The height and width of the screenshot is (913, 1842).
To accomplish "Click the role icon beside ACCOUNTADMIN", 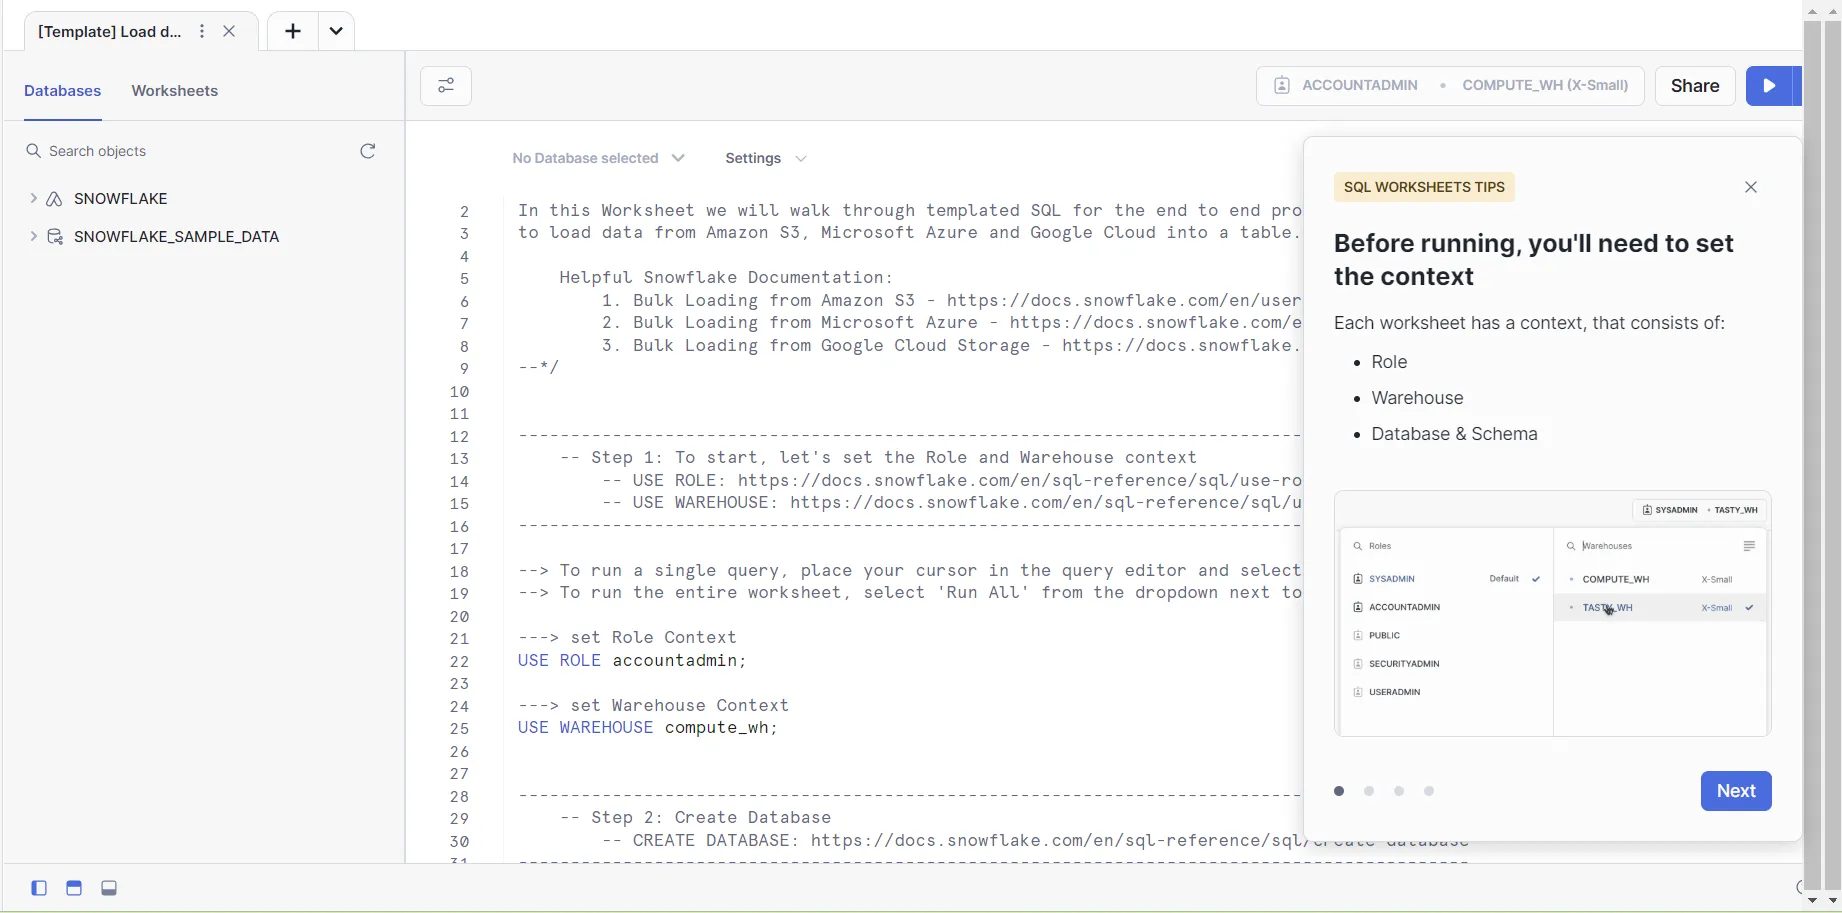I will click(x=1282, y=86).
